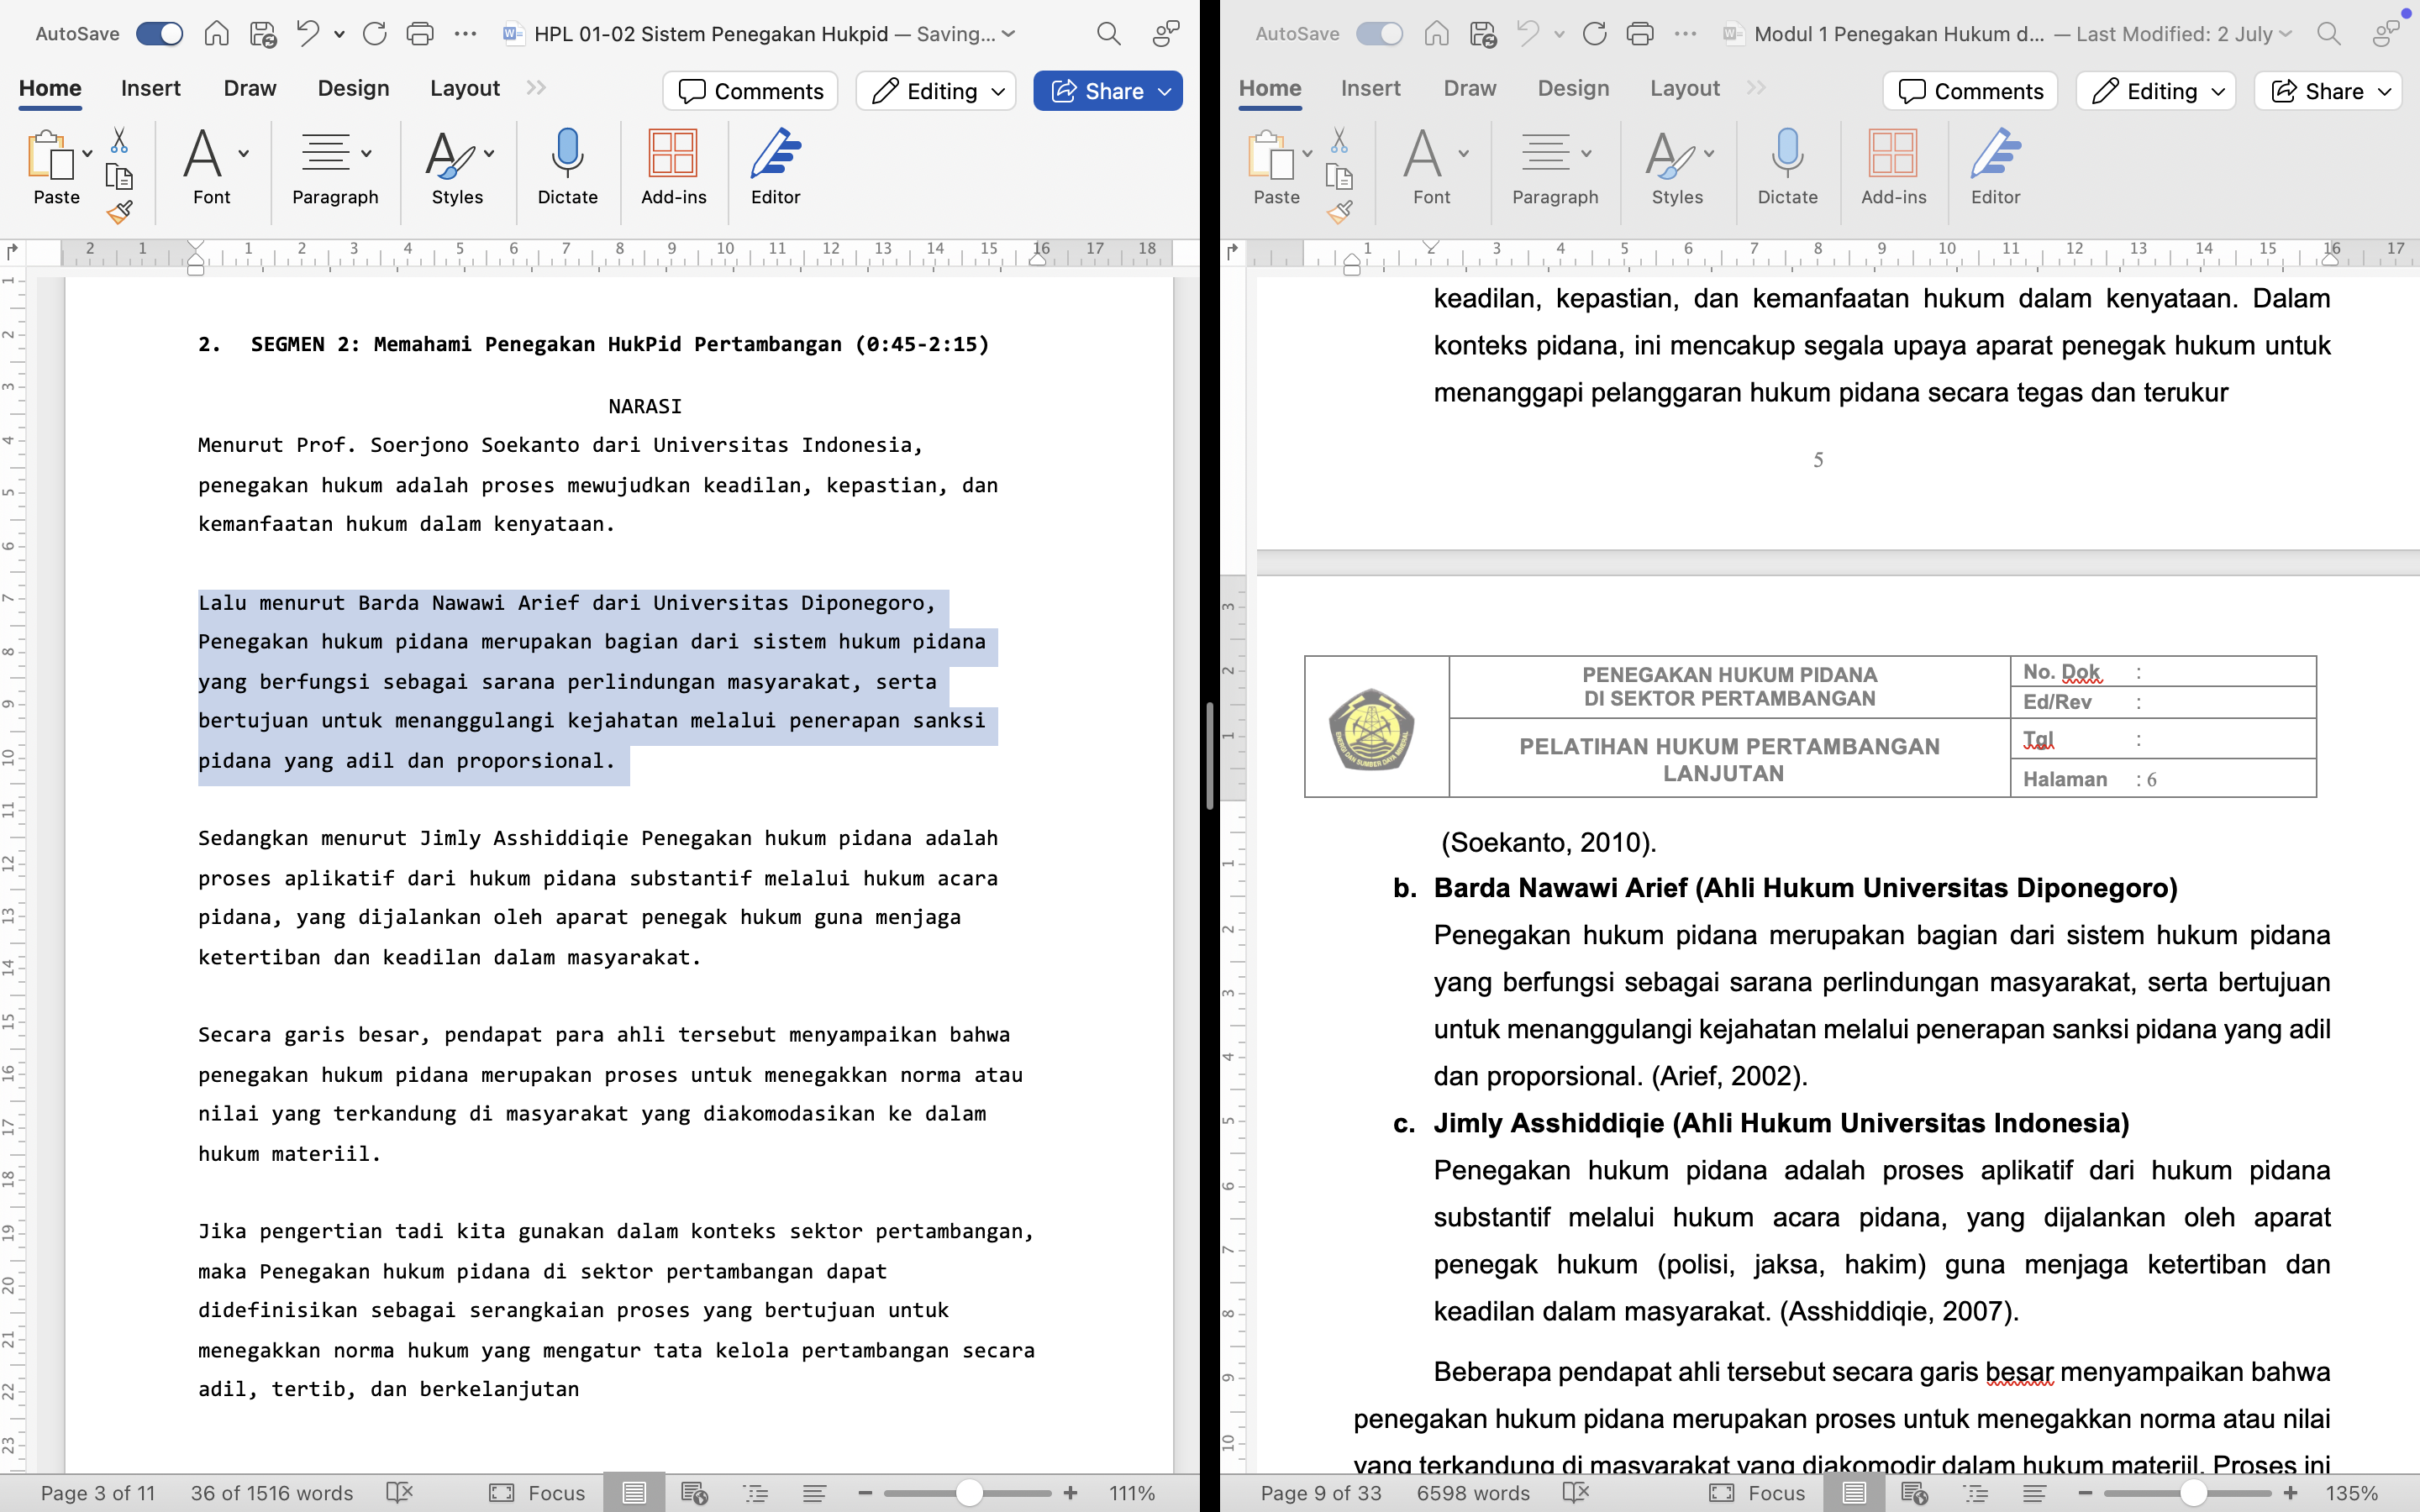Adjust zoom slider in left status bar
Viewport: 2420px width, 1512px height.
(968, 1493)
